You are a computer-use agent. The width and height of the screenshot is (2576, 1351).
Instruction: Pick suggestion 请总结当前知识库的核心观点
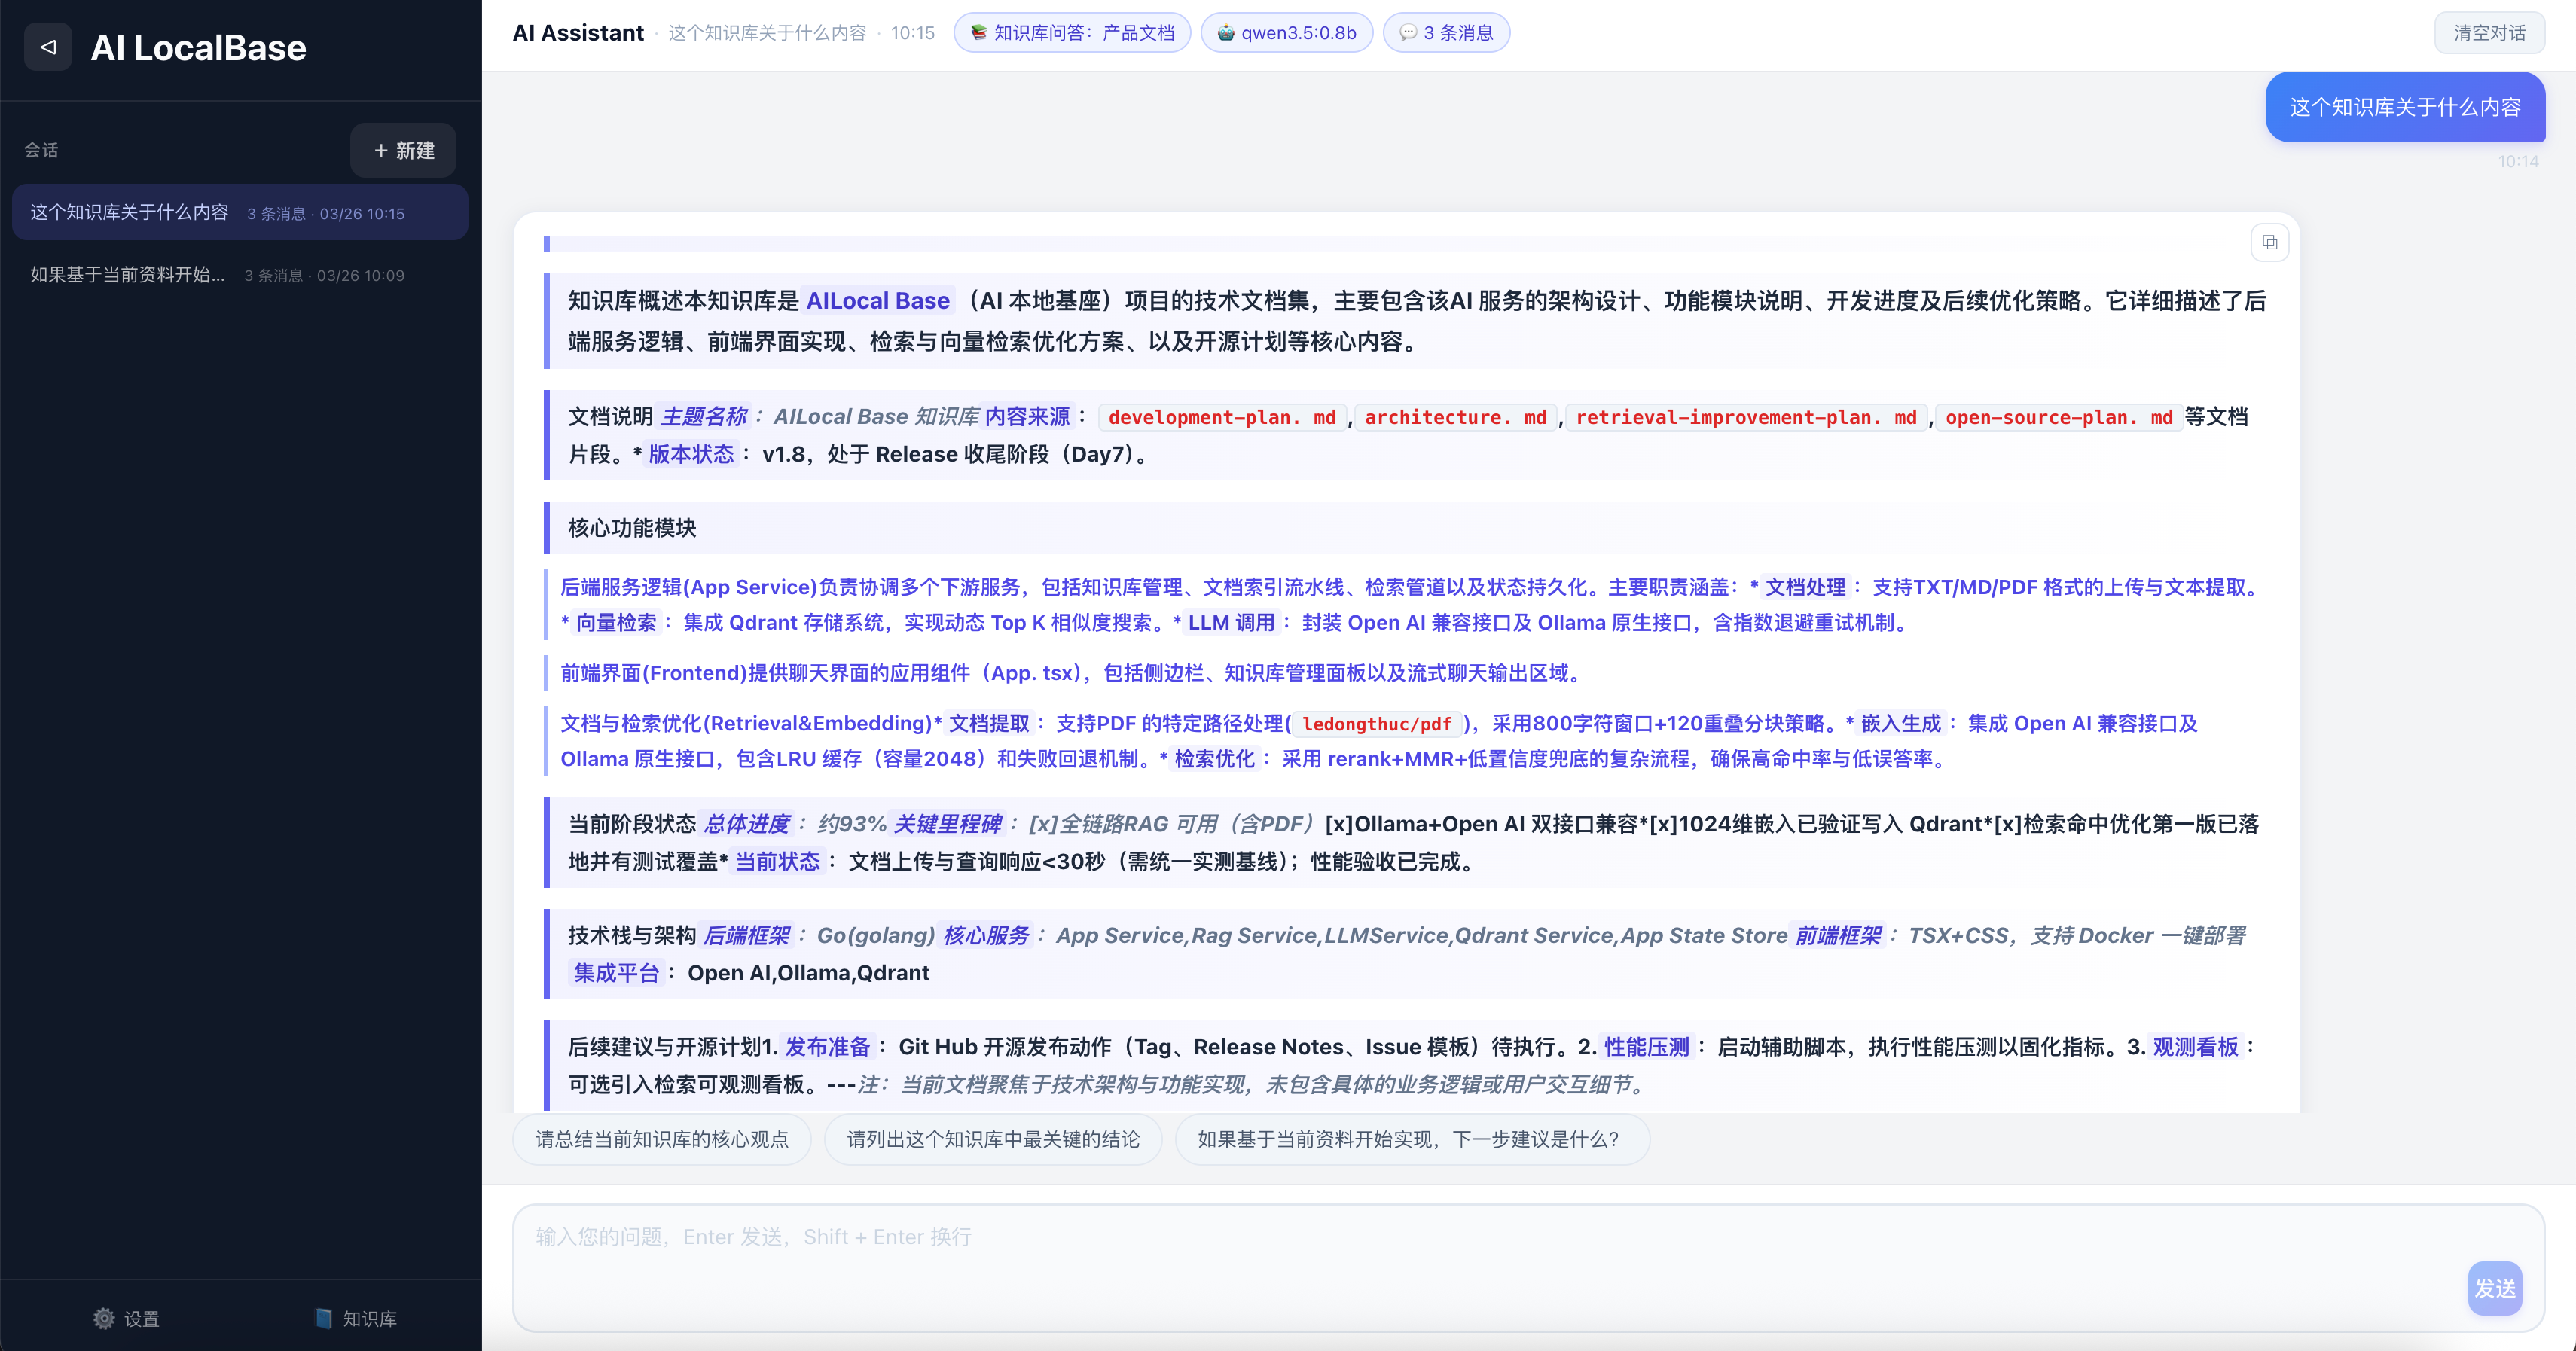tap(661, 1139)
